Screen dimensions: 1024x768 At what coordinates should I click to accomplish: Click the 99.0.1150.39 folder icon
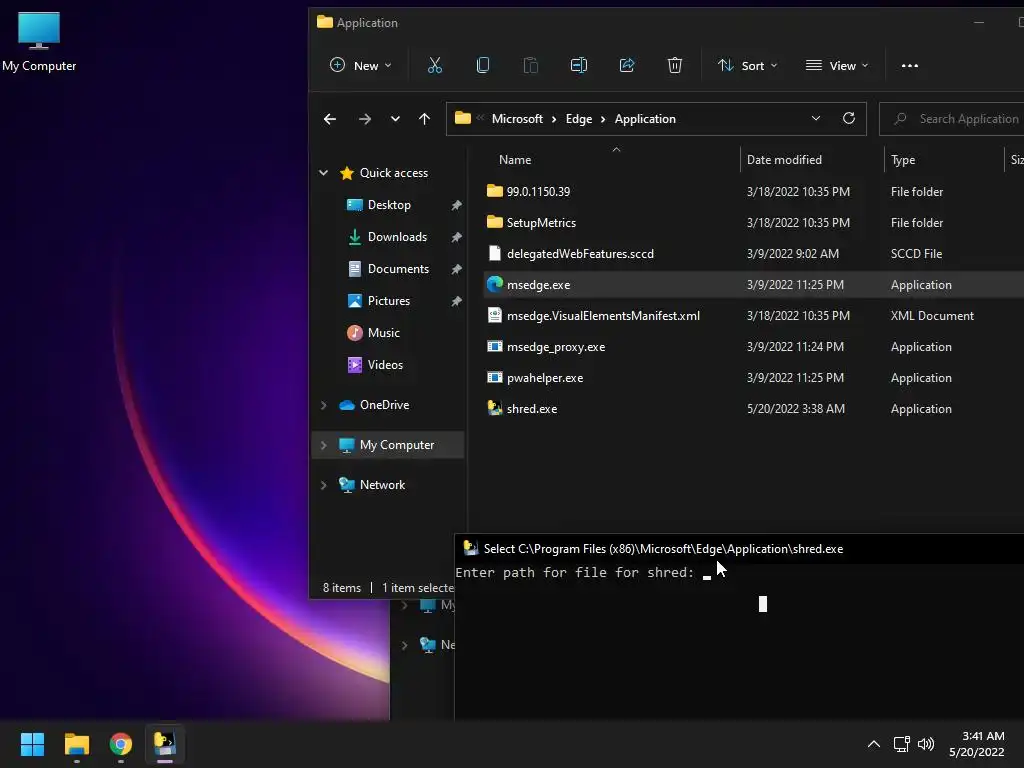pyautogui.click(x=494, y=191)
